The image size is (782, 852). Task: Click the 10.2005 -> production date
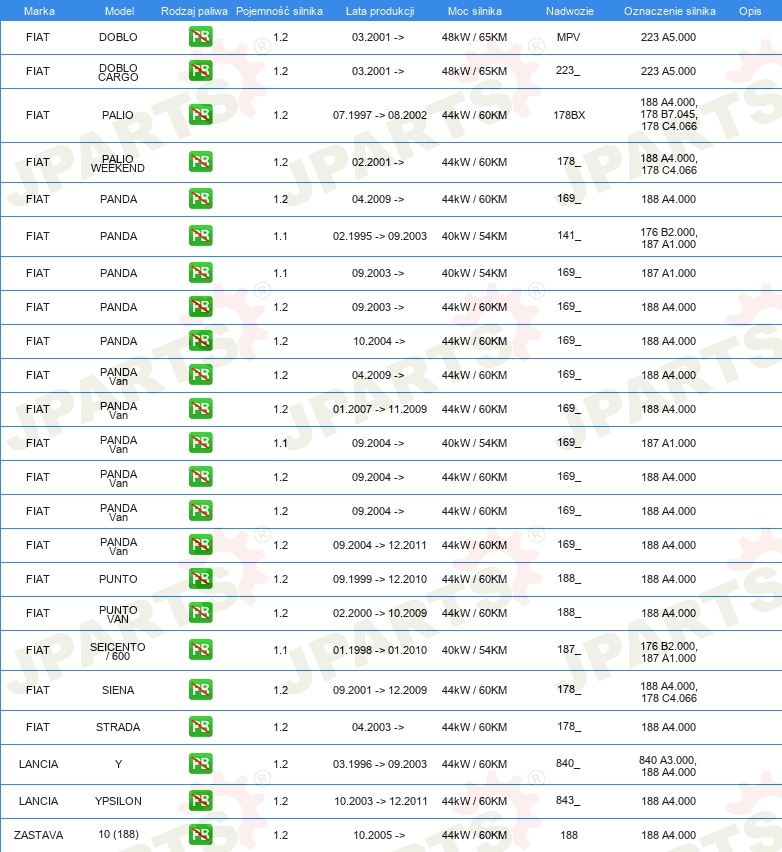(x=379, y=835)
